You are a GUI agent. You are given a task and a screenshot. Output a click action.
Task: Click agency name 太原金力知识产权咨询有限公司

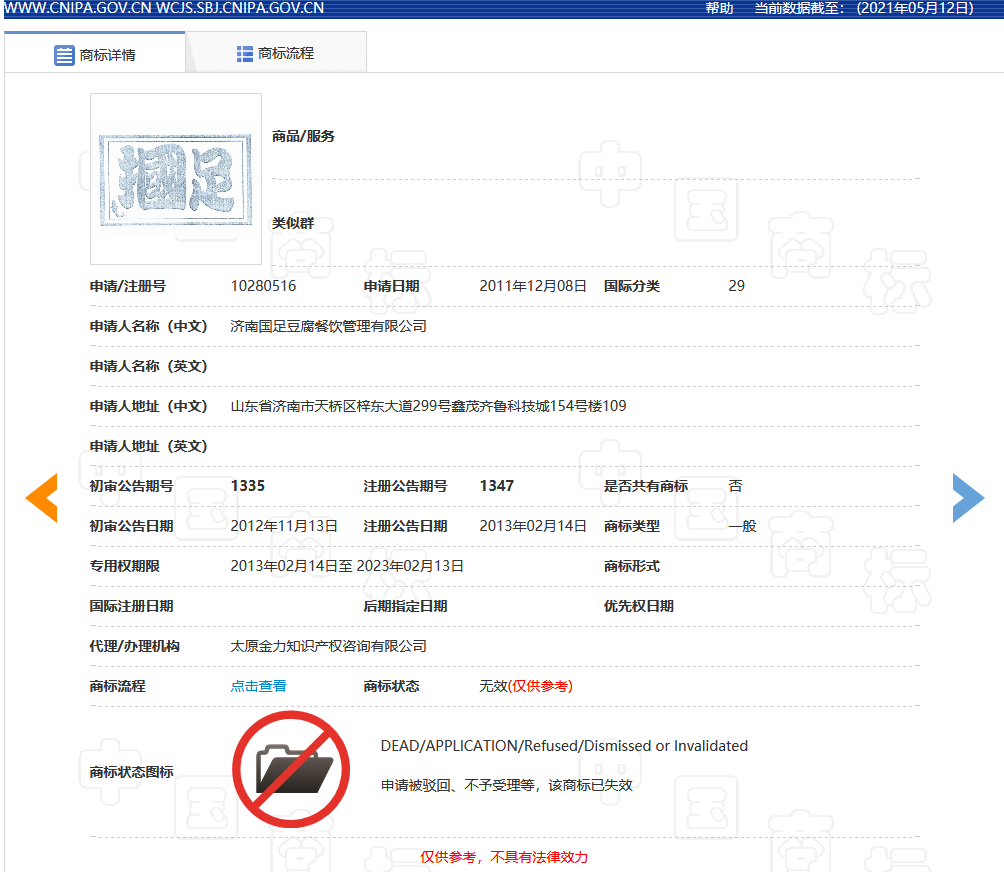tap(328, 646)
